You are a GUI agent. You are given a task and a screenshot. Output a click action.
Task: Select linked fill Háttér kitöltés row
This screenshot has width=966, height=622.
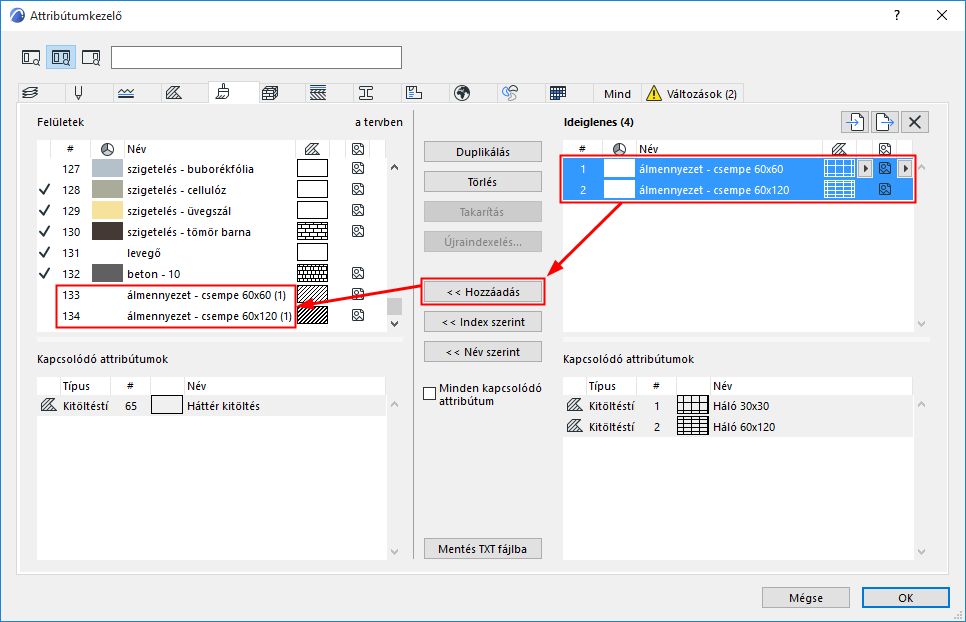[x=211, y=406]
